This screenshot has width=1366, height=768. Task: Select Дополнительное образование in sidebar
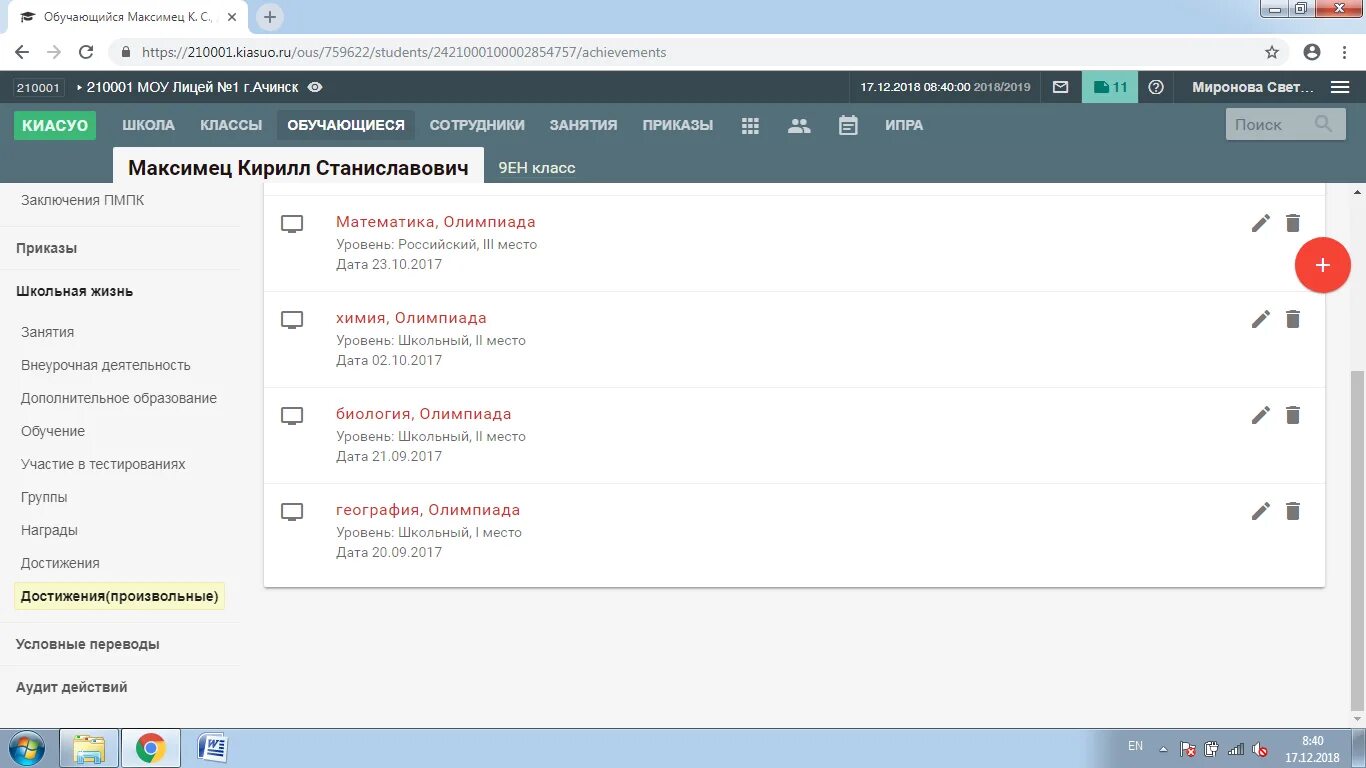[x=119, y=398]
